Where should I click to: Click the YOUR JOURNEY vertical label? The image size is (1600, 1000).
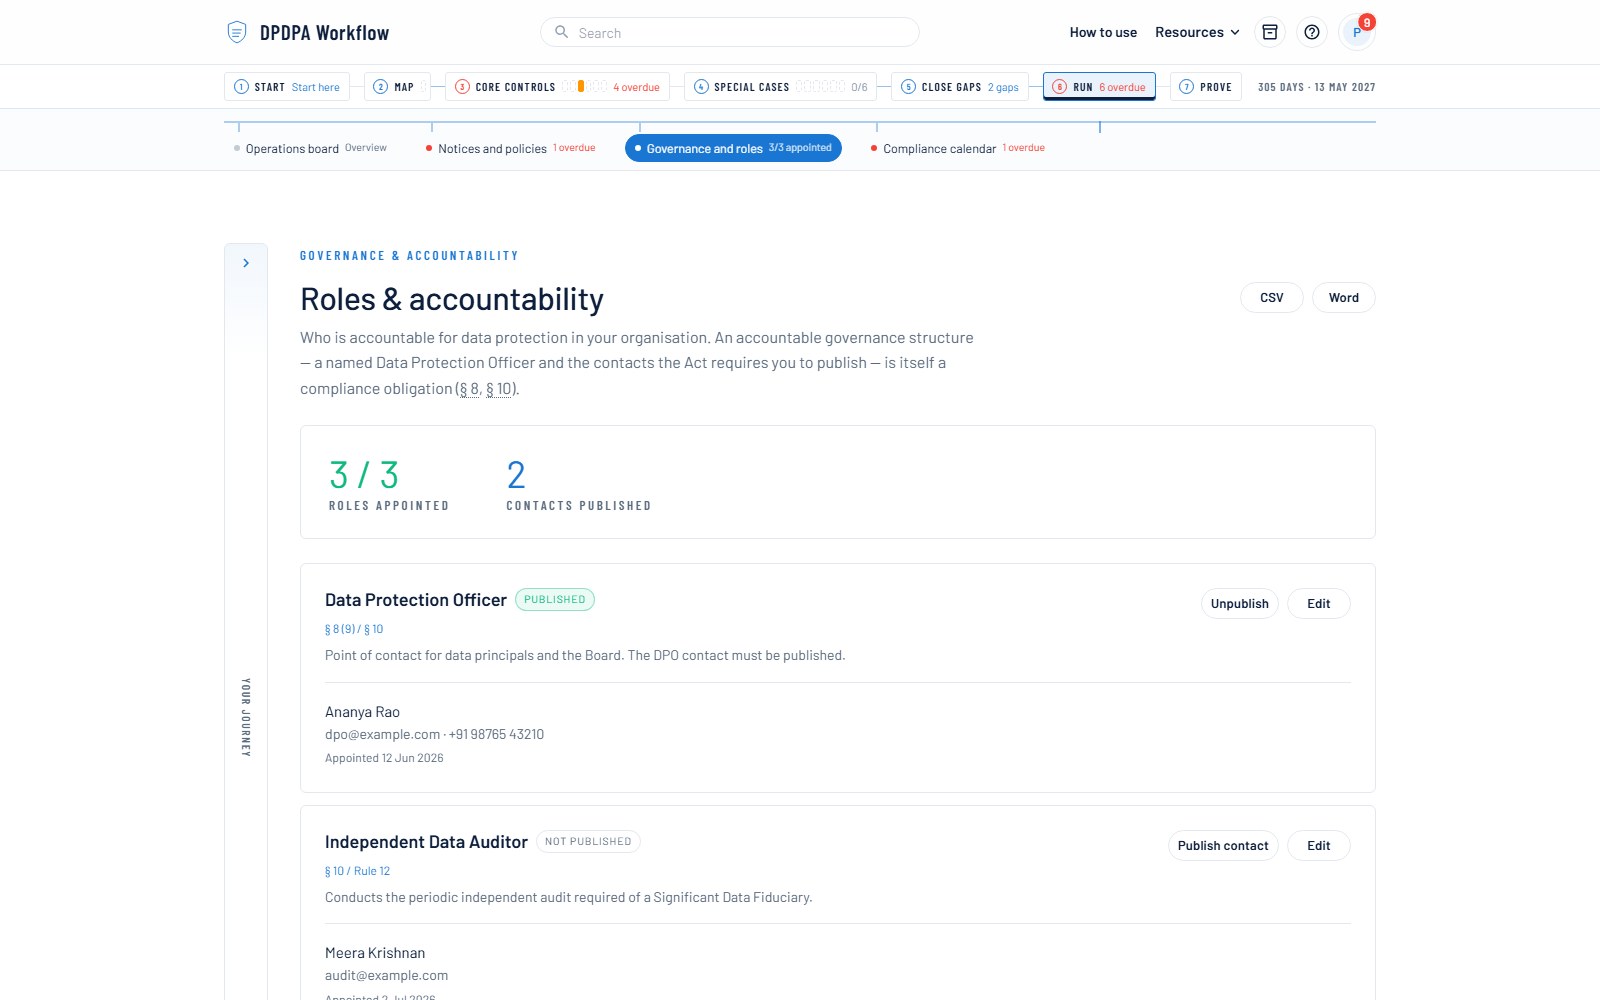pos(246,717)
